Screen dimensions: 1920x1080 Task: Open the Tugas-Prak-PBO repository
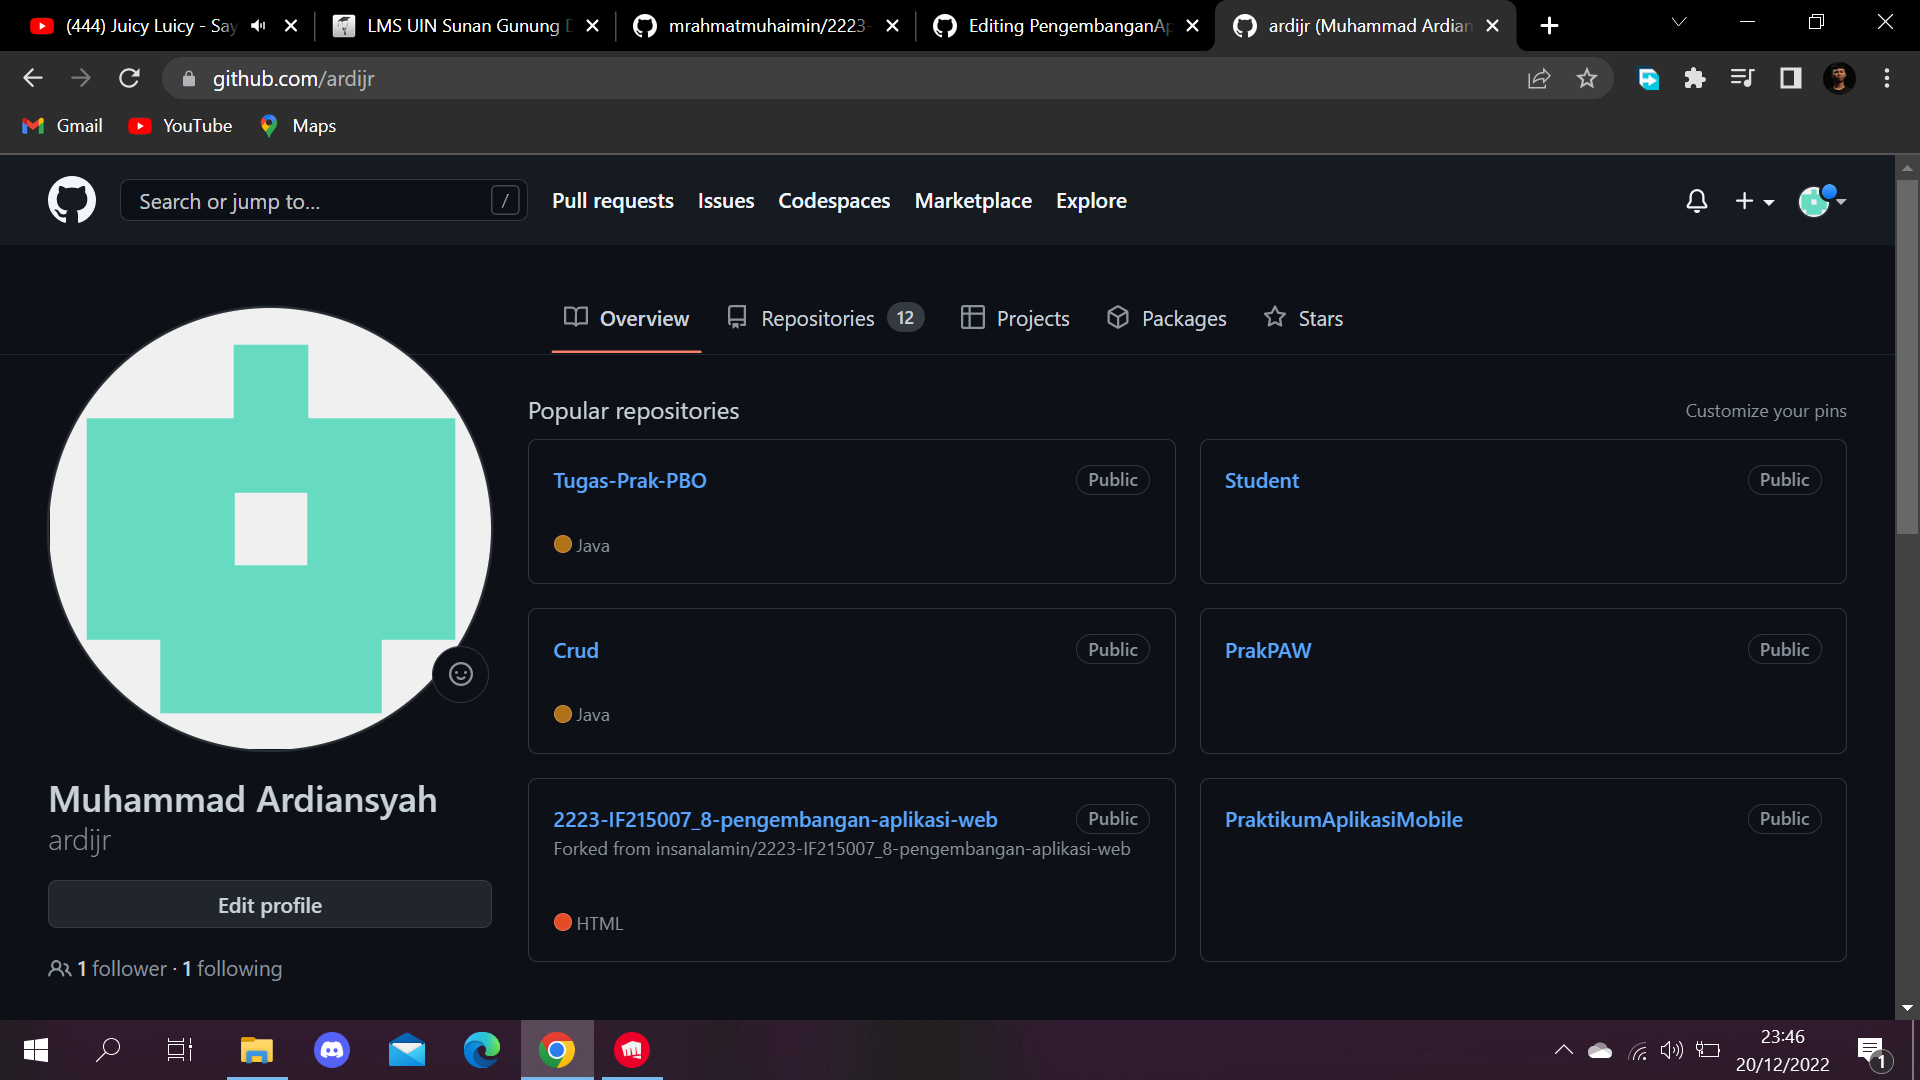pyautogui.click(x=630, y=481)
